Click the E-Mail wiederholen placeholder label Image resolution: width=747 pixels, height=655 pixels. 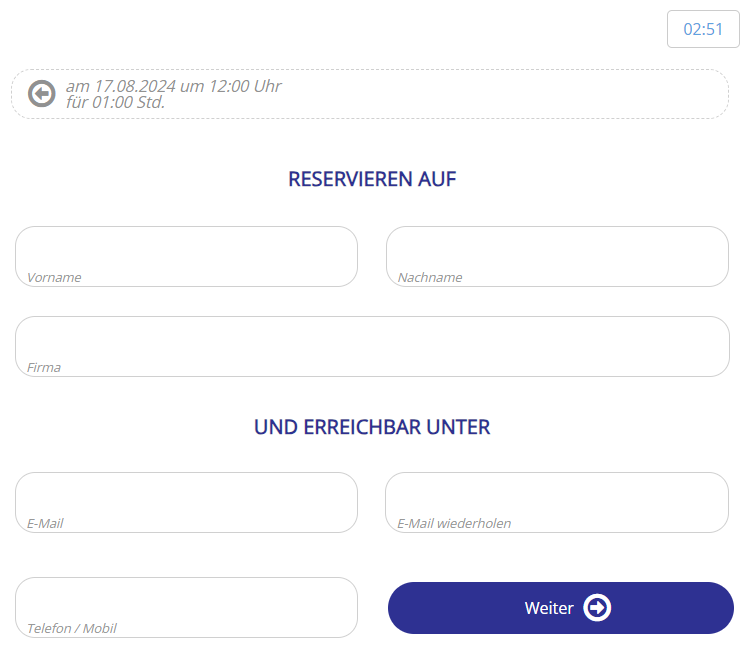454,523
